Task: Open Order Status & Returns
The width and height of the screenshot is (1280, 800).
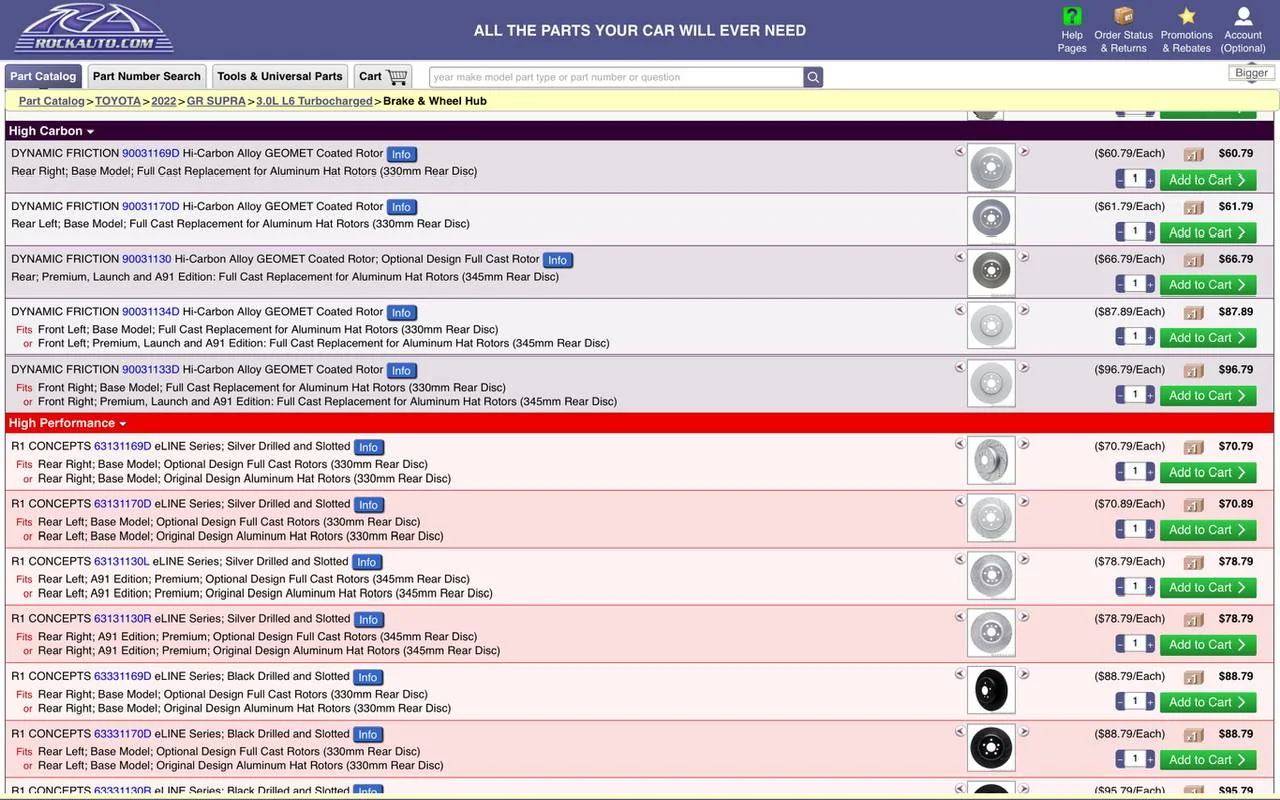Action: point(1123,30)
